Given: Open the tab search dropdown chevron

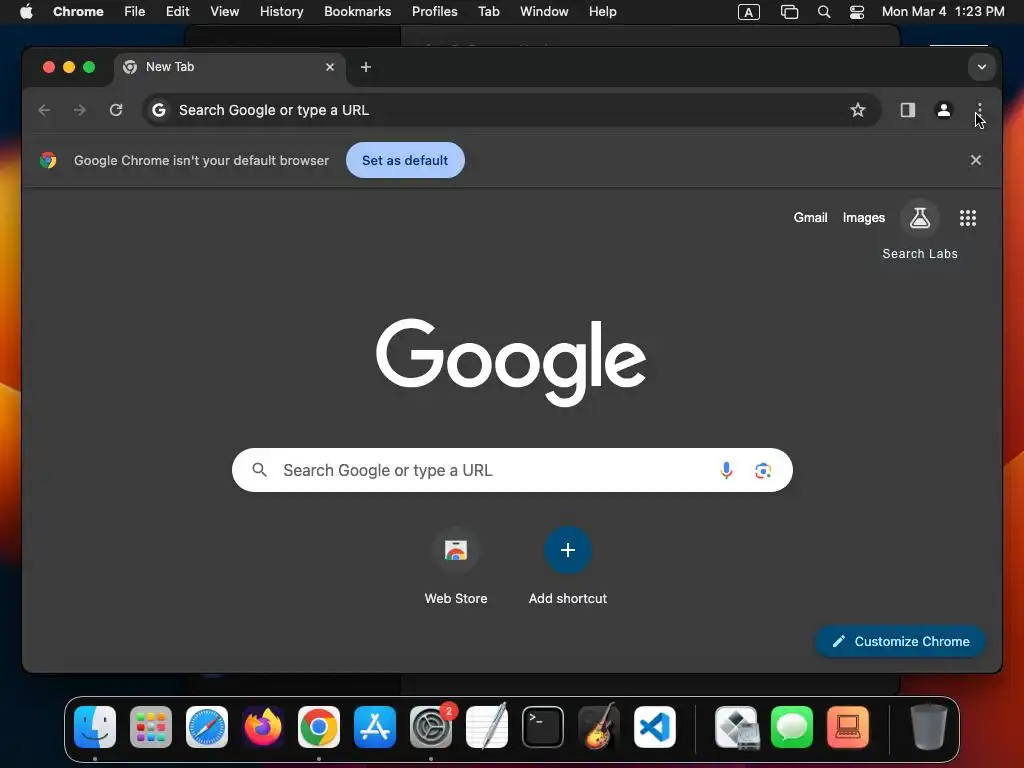Looking at the screenshot, I should tap(981, 67).
